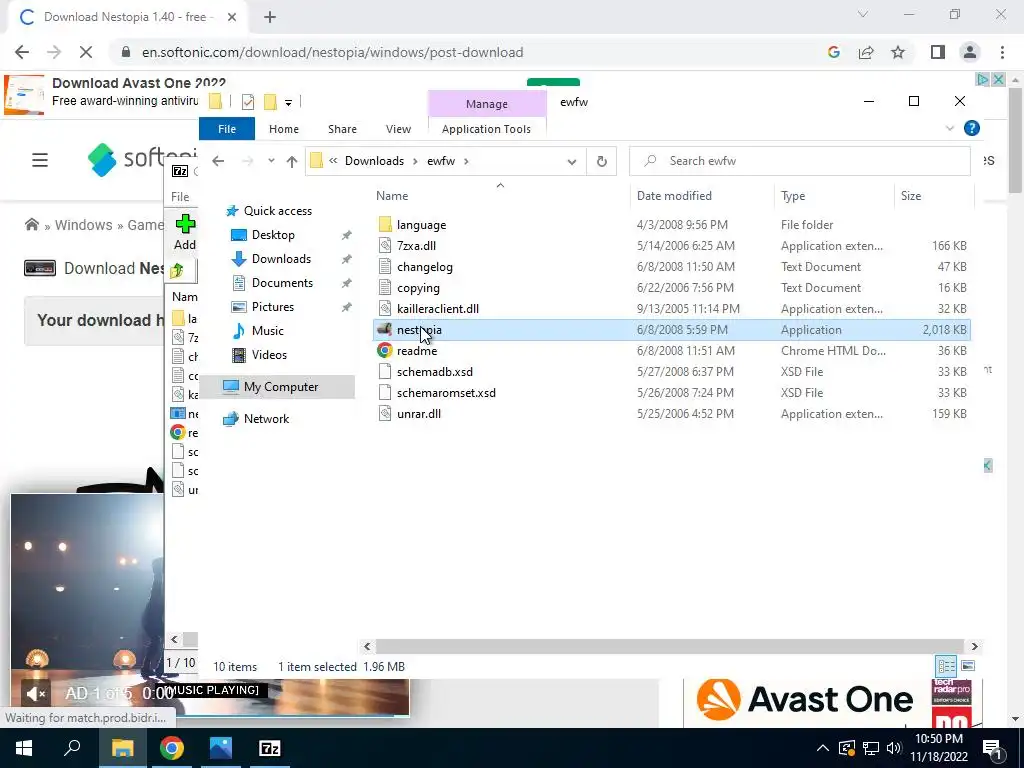Click the New Folder quick access toolbar icon
The height and width of the screenshot is (768, 1024).
[x=270, y=102]
